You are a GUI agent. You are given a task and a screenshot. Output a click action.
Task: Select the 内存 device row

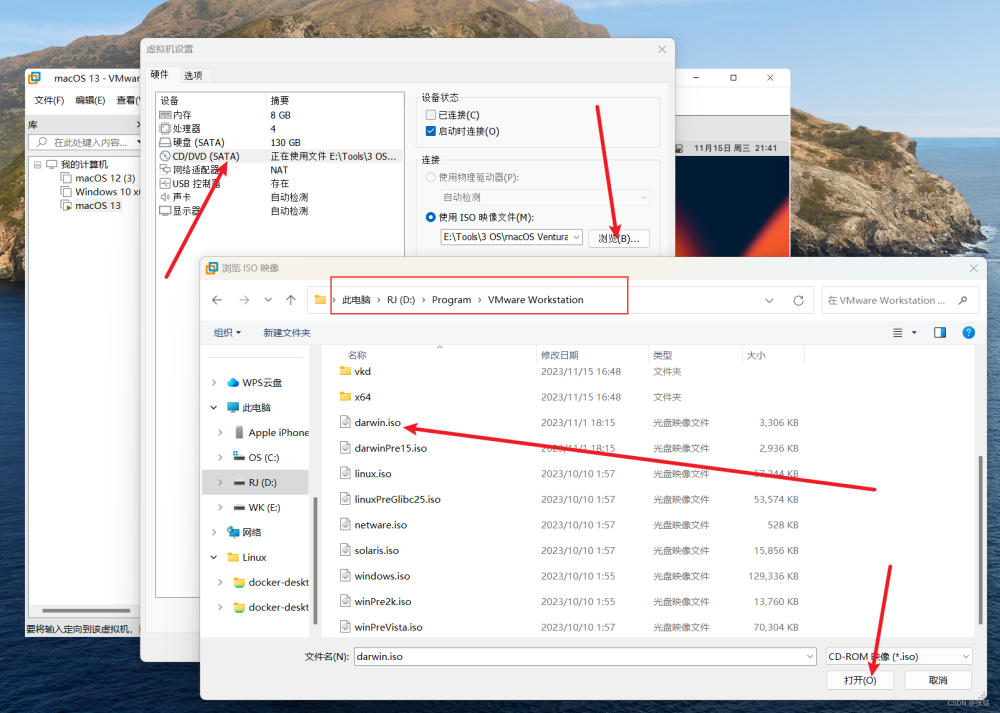pos(280,115)
